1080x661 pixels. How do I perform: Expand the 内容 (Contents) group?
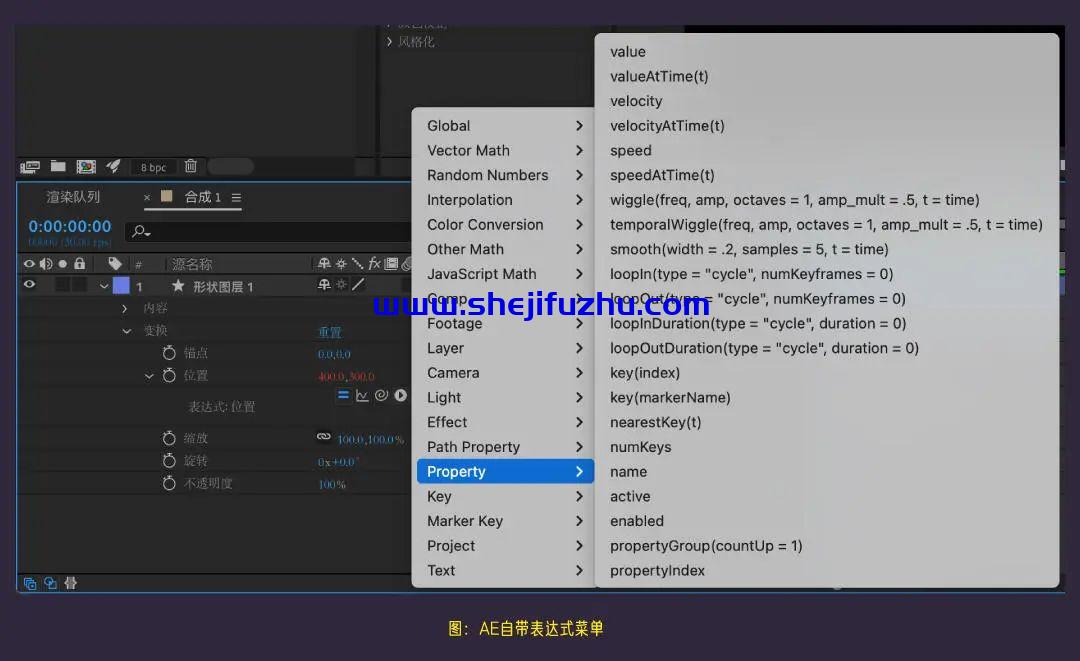[125, 309]
